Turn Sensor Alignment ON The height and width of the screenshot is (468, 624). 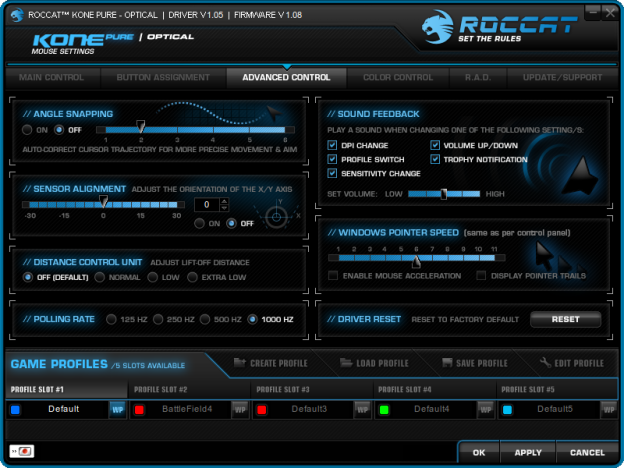199,223
